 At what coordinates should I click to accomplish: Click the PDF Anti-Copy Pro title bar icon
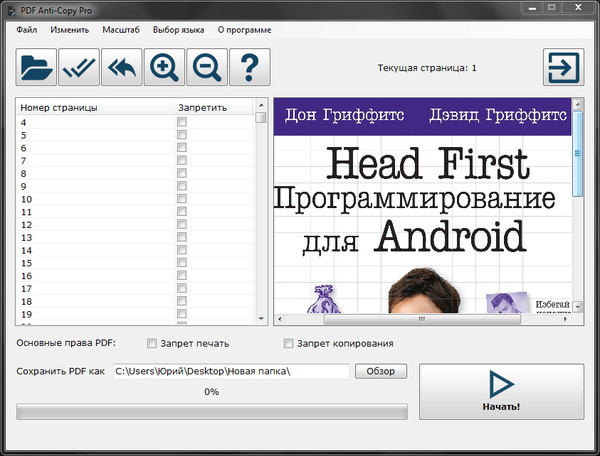[x=12, y=11]
